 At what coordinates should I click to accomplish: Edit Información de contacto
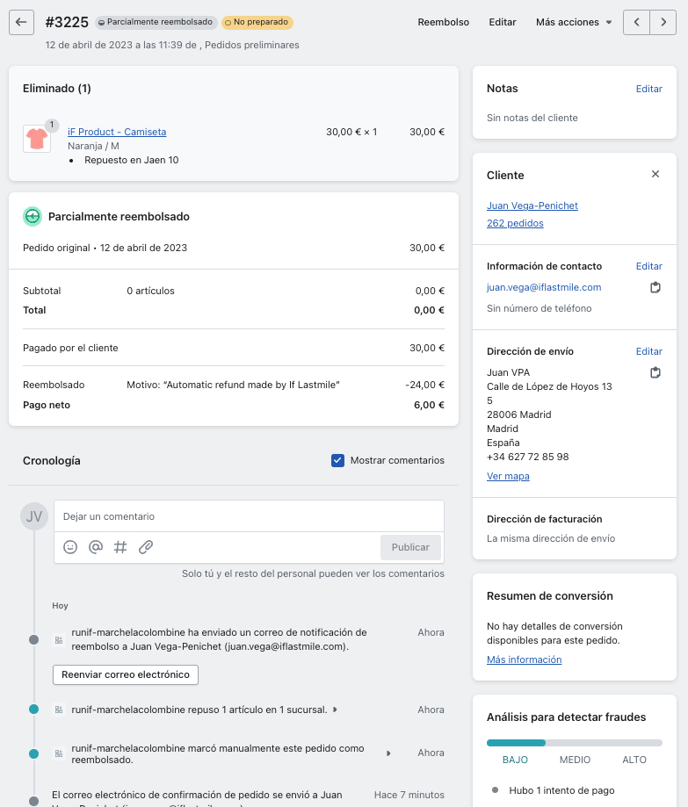649,266
